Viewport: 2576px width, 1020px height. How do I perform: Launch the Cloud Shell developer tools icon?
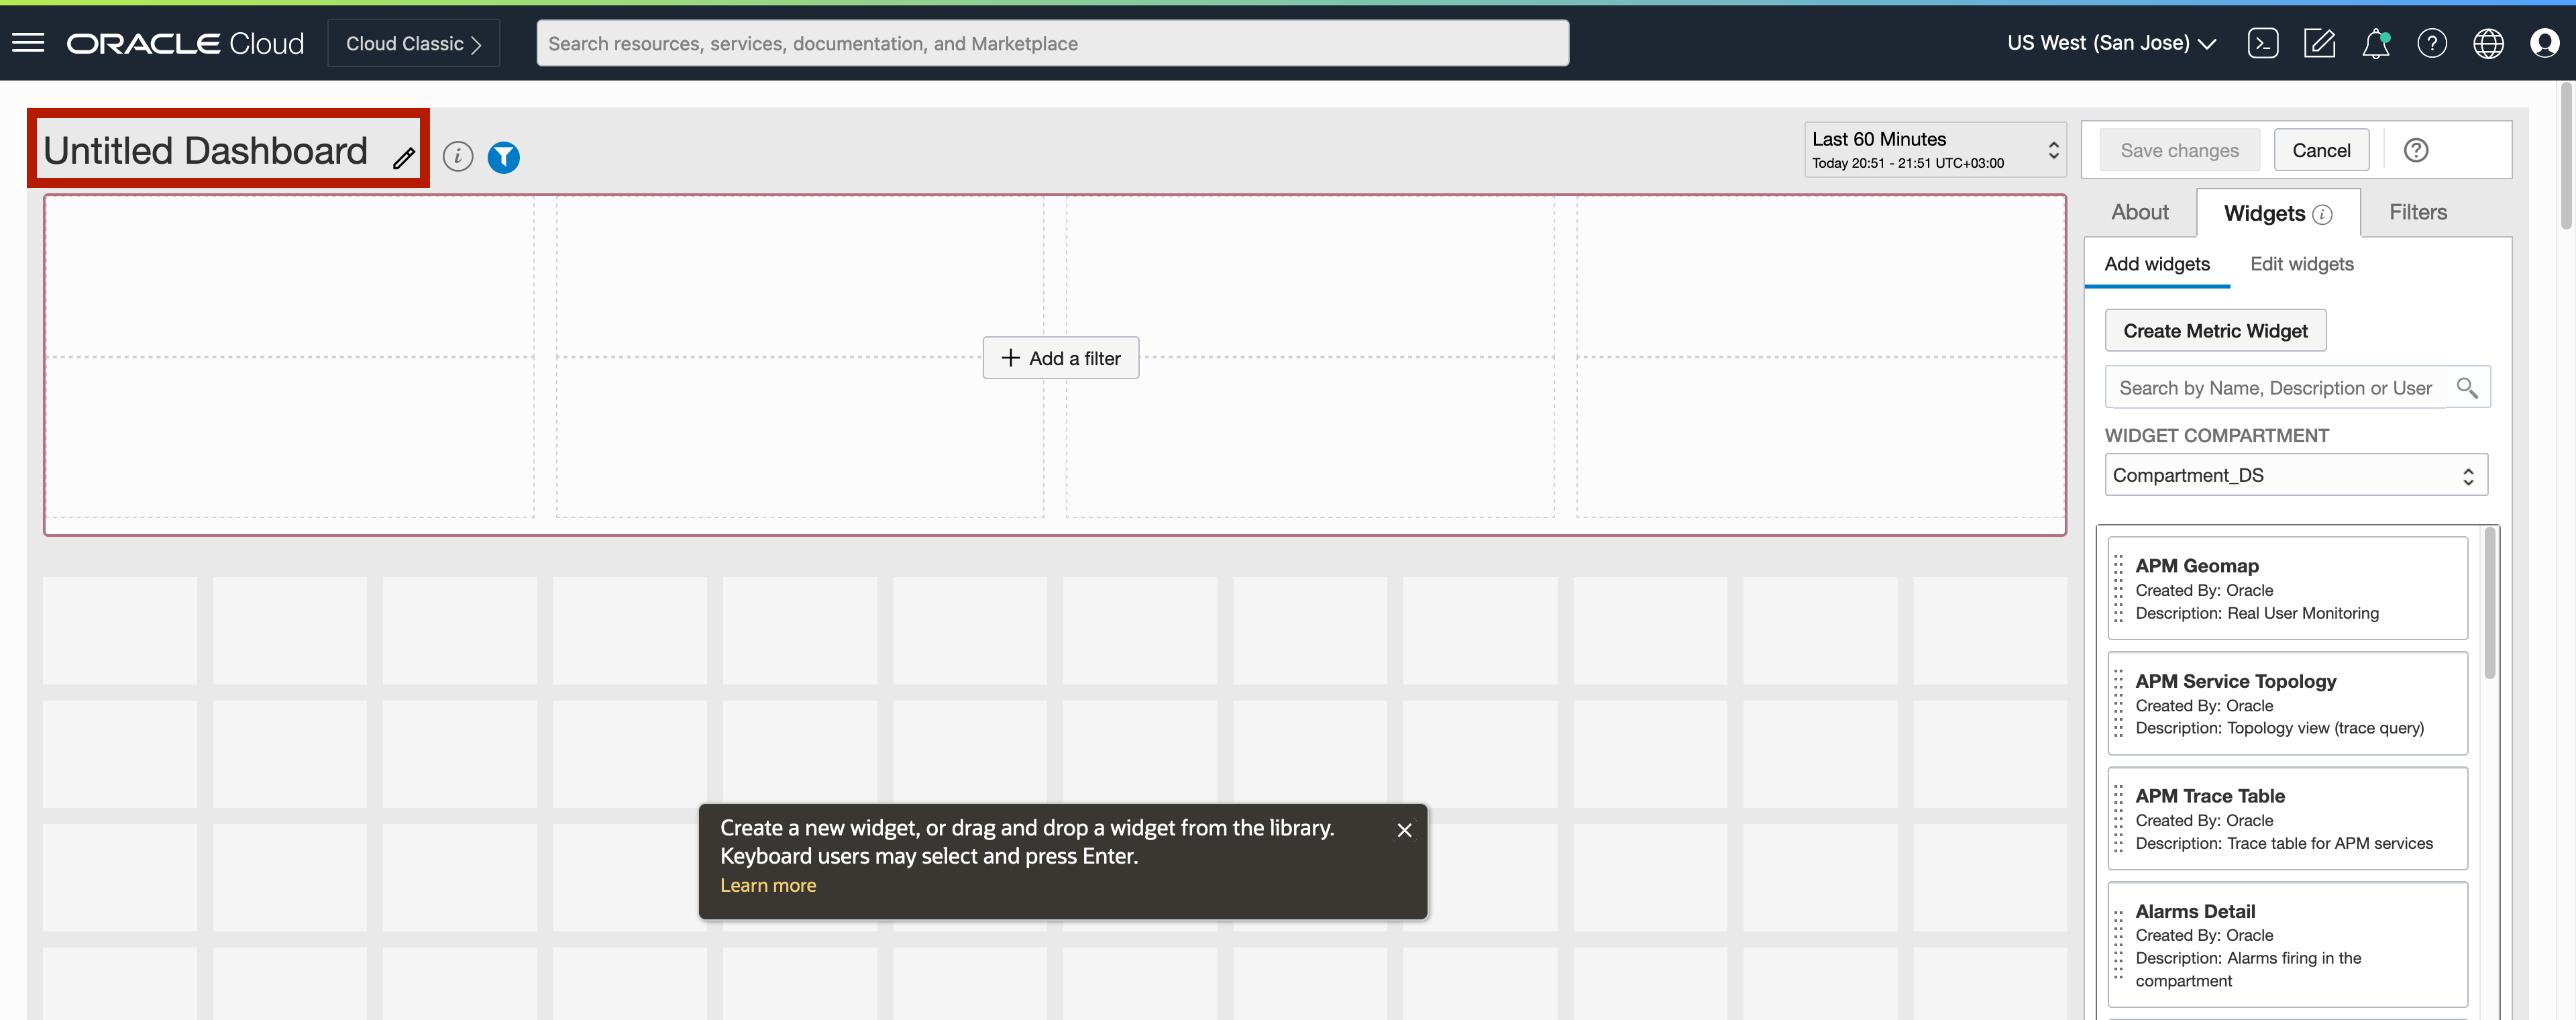(x=2262, y=43)
